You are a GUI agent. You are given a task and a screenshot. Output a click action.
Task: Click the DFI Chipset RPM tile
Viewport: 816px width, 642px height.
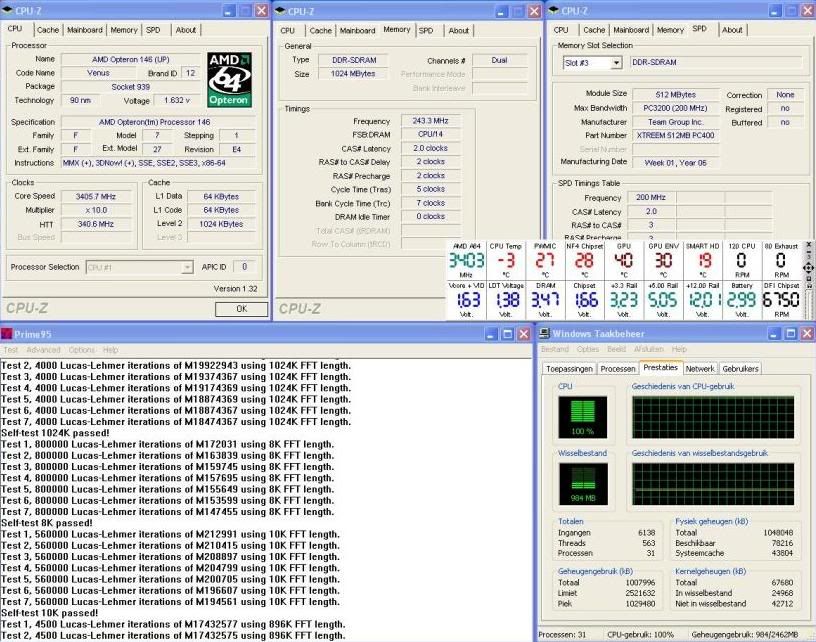(781, 300)
